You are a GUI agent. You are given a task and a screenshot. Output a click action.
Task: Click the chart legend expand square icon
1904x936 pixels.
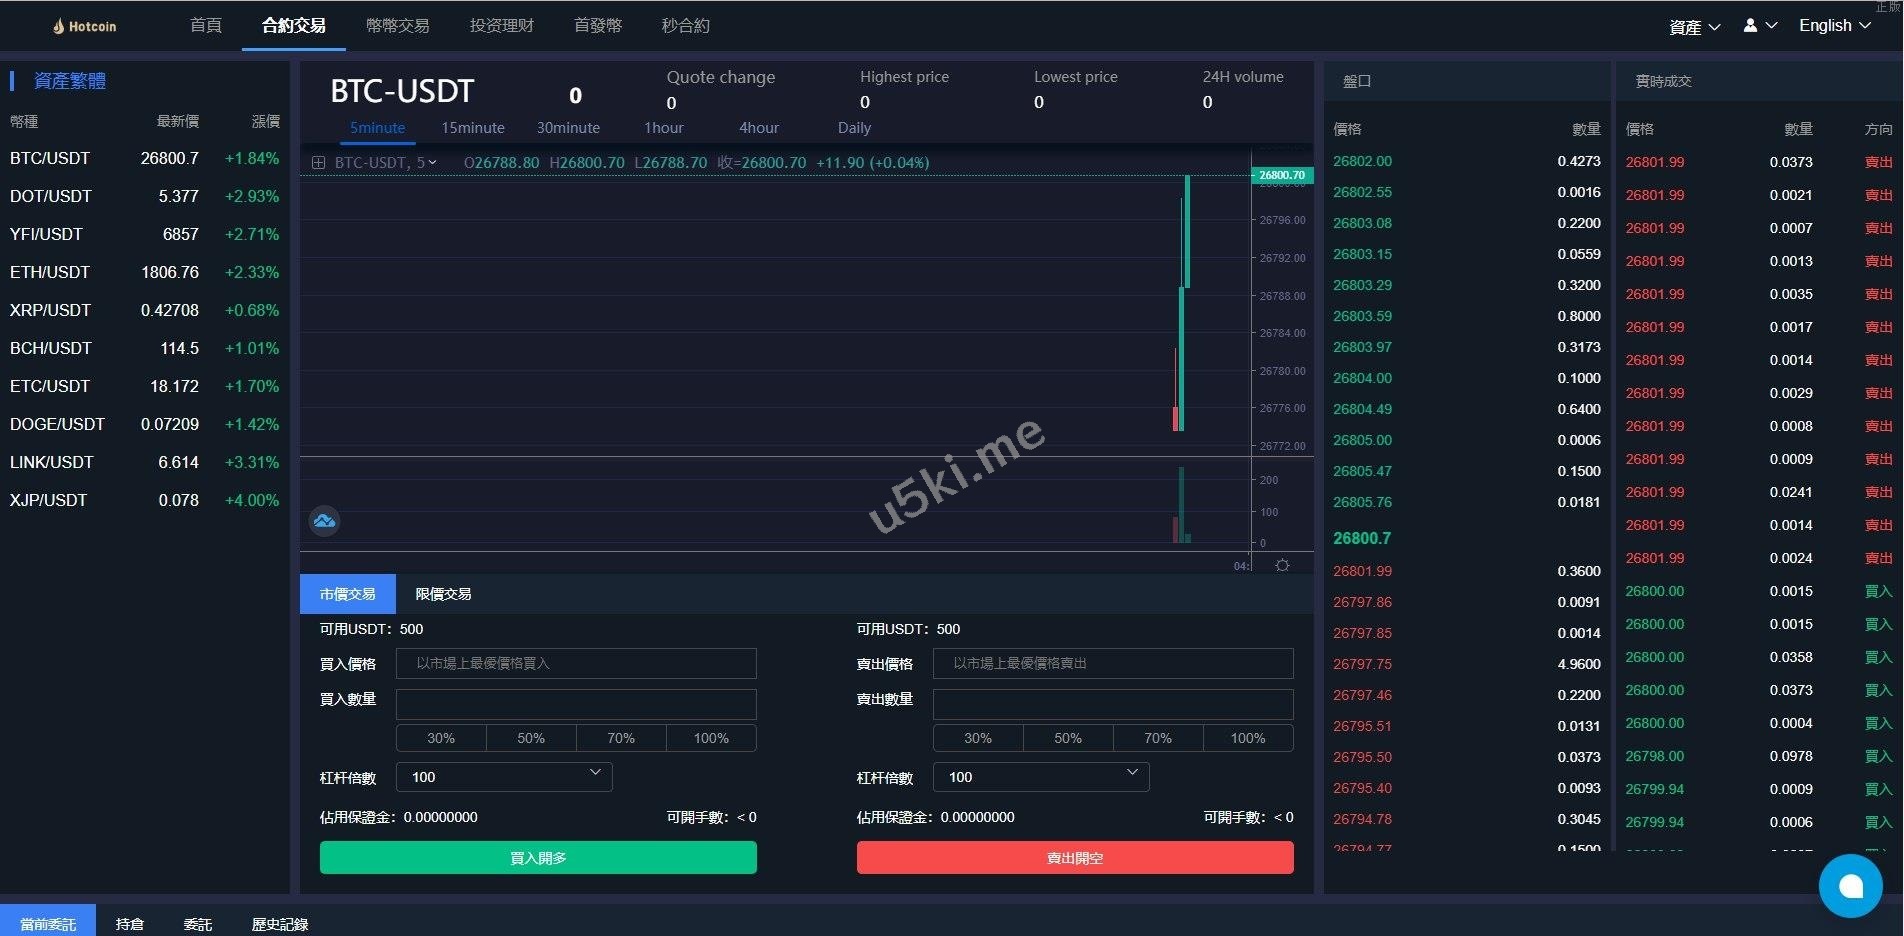(x=318, y=163)
